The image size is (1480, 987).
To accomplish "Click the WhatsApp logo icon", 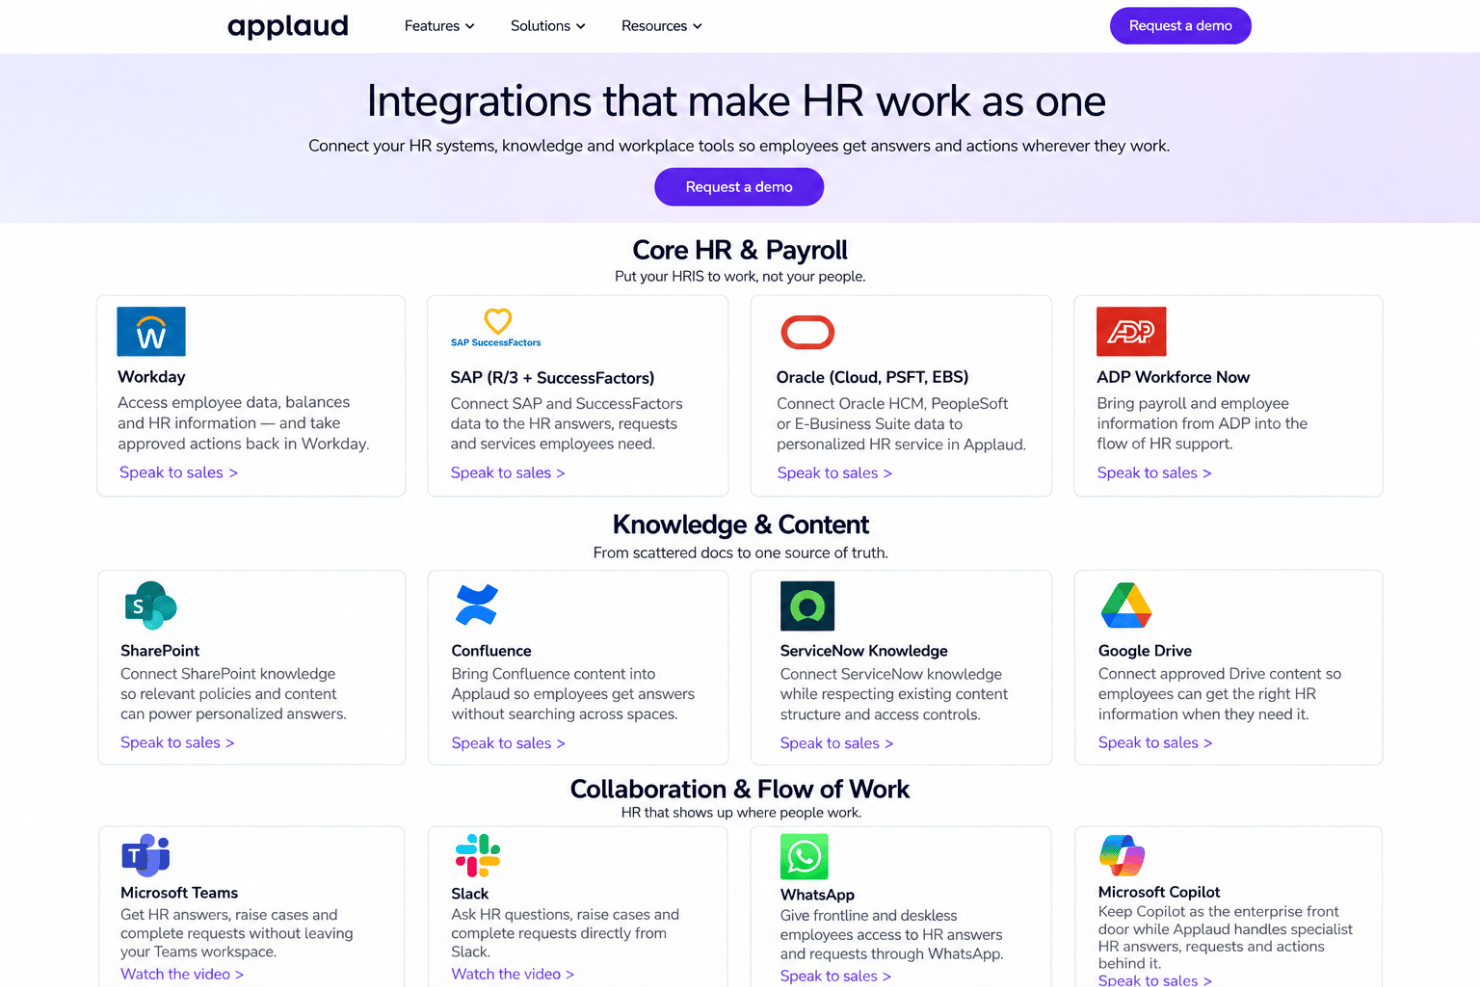I will point(804,856).
